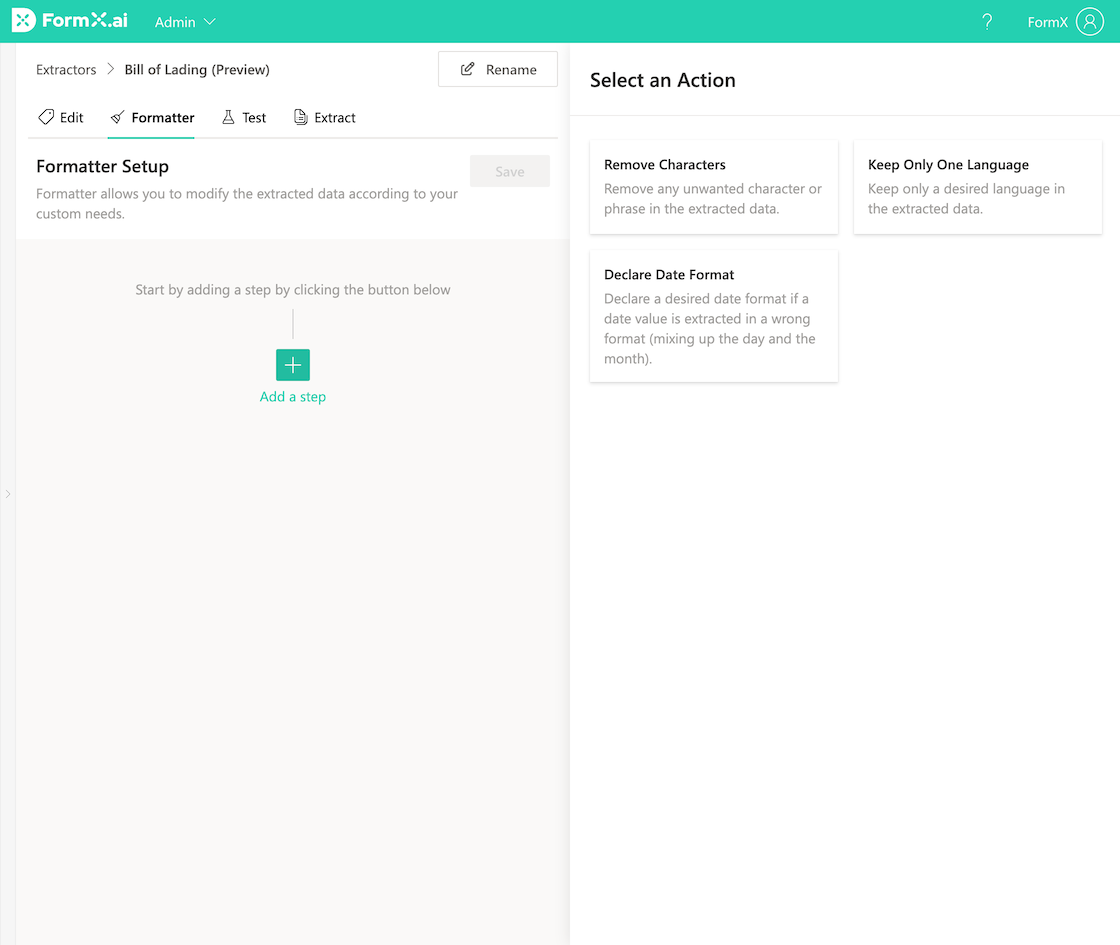Click the tag icon of Edit tab
1120x945 pixels.
46,117
